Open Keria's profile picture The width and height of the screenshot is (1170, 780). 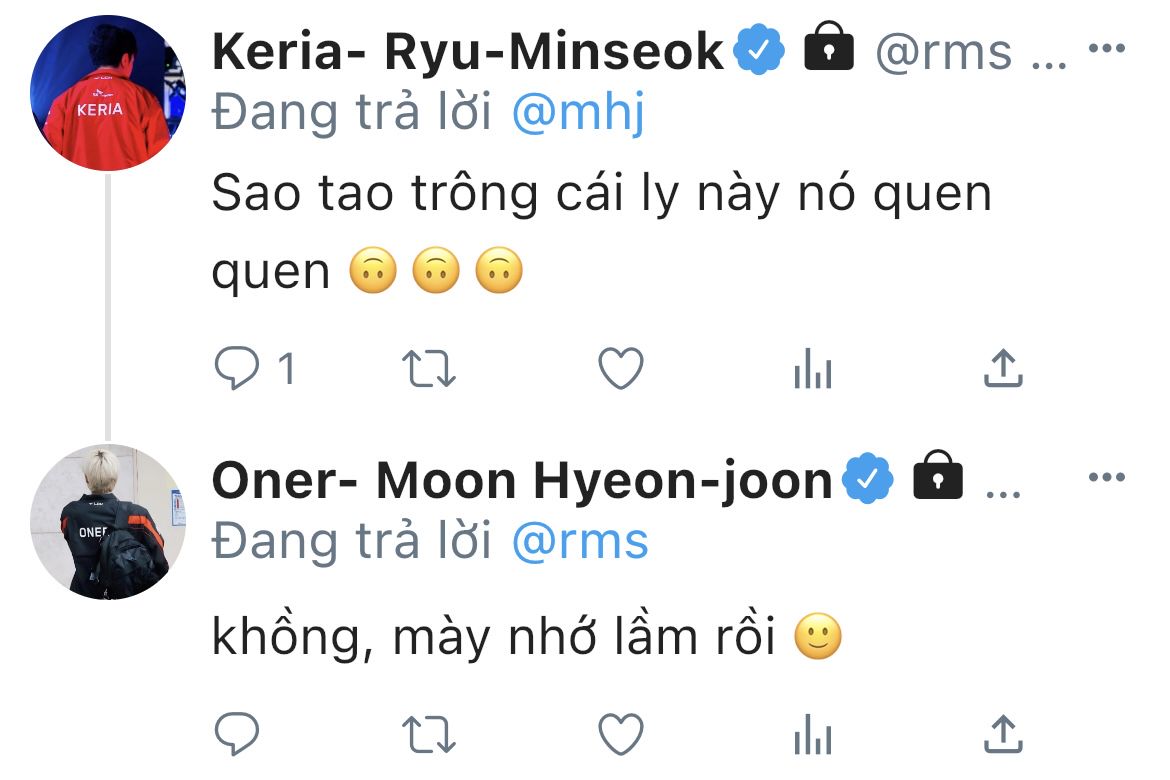(108, 94)
